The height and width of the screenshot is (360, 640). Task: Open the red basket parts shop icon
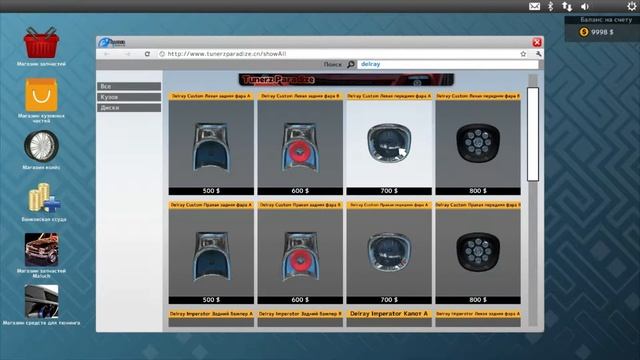pyautogui.click(x=41, y=42)
